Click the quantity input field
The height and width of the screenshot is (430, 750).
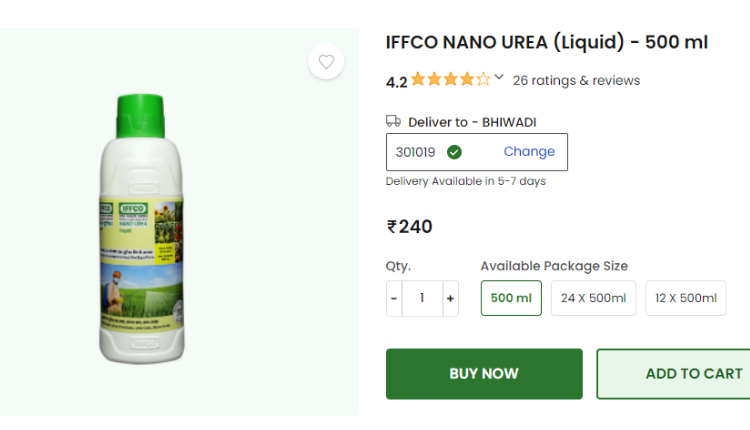(422, 298)
